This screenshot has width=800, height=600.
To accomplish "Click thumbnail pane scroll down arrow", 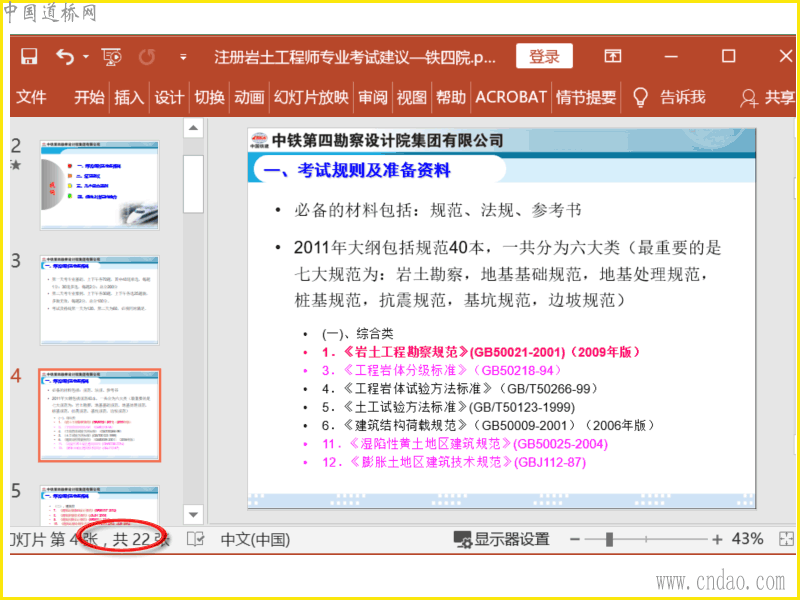I will point(193,514).
